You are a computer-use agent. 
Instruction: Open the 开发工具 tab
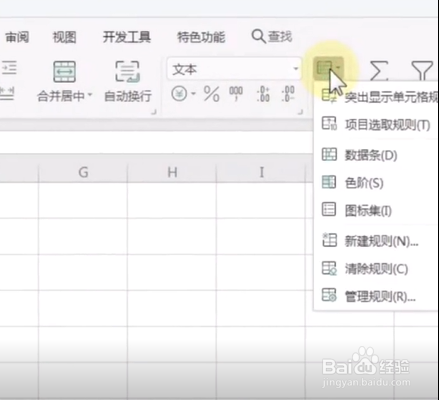(x=127, y=37)
